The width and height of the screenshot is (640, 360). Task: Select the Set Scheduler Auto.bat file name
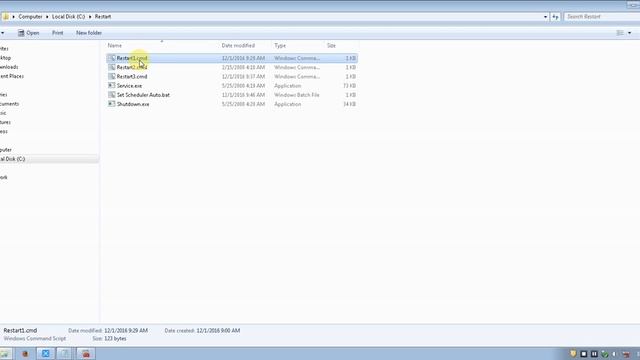pos(143,95)
